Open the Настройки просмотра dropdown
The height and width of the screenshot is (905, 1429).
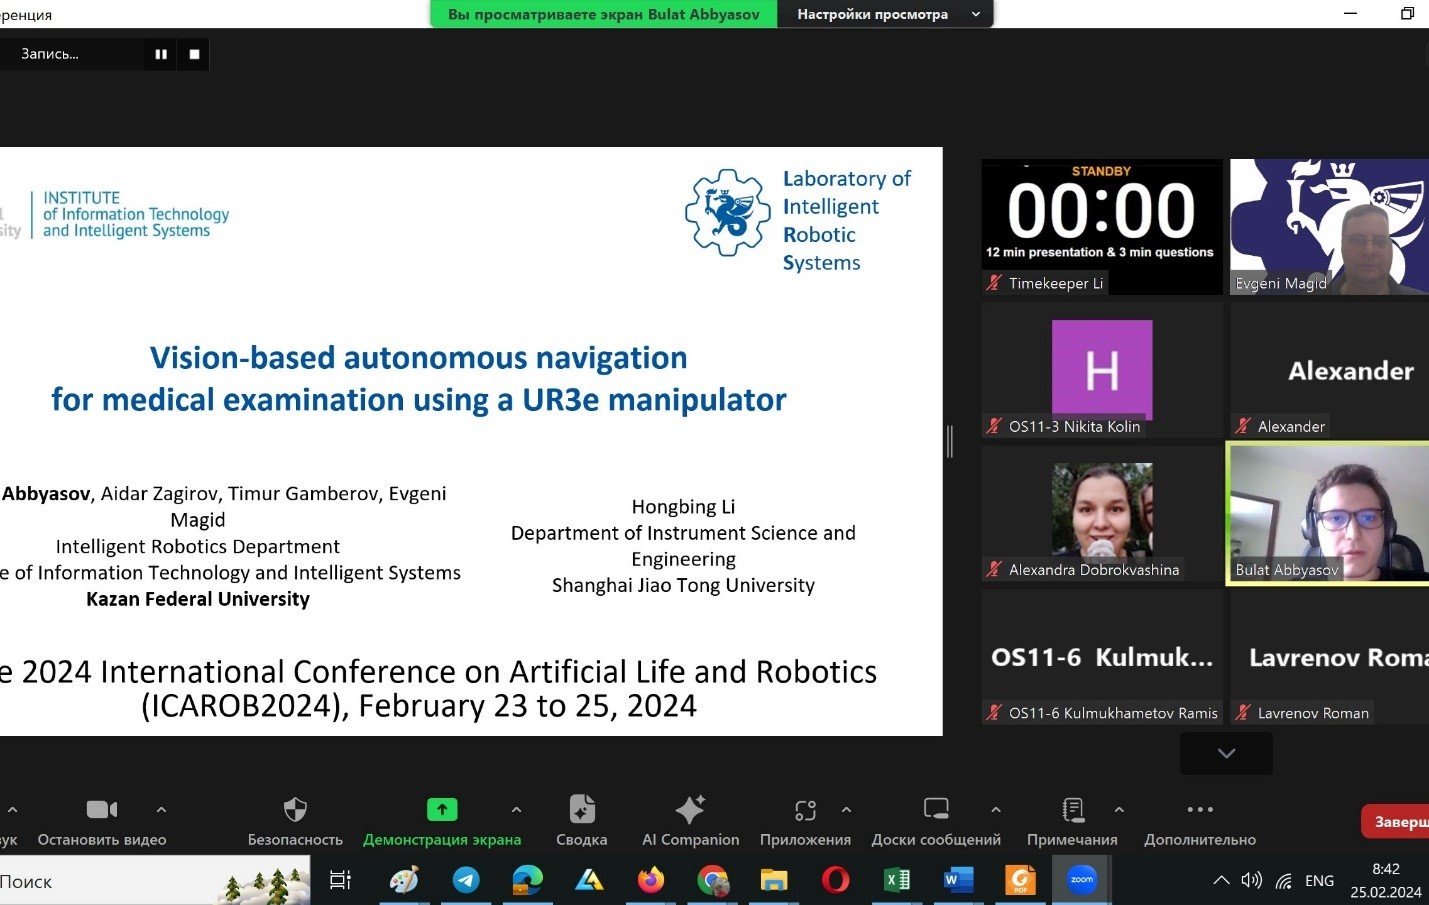tap(884, 14)
